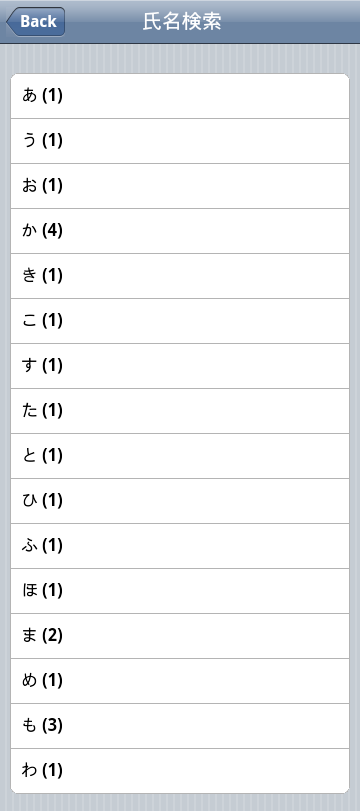Choose the ほ (1) list item

pyautogui.click(x=180, y=591)
